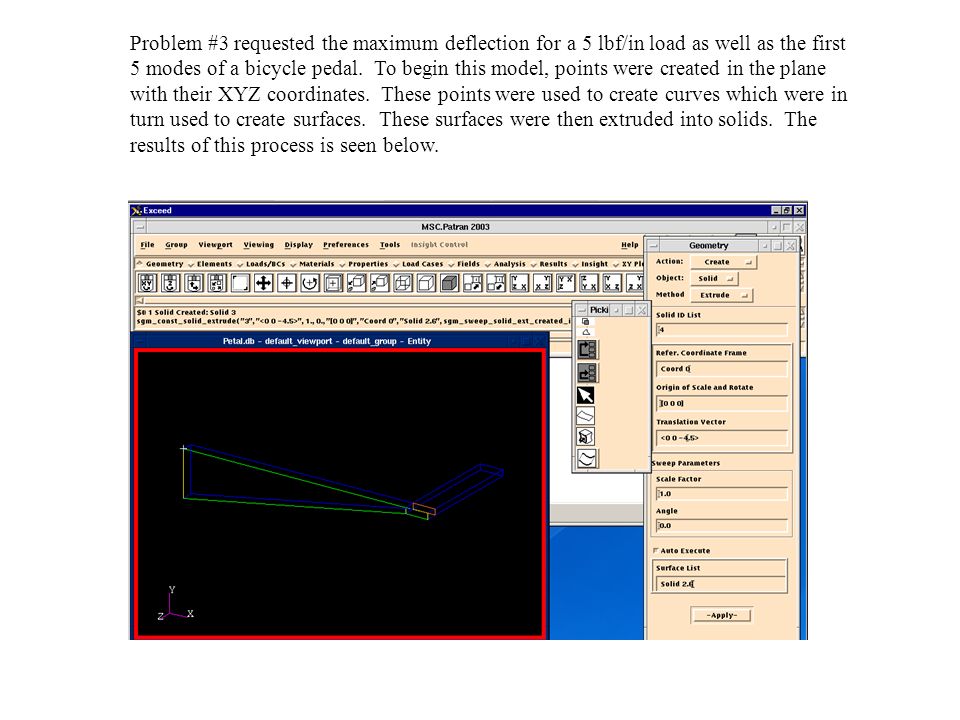The image size is (960, 720).
Task: Select the surface pick icon in Picking toolbar
Action: click(586, 416)
